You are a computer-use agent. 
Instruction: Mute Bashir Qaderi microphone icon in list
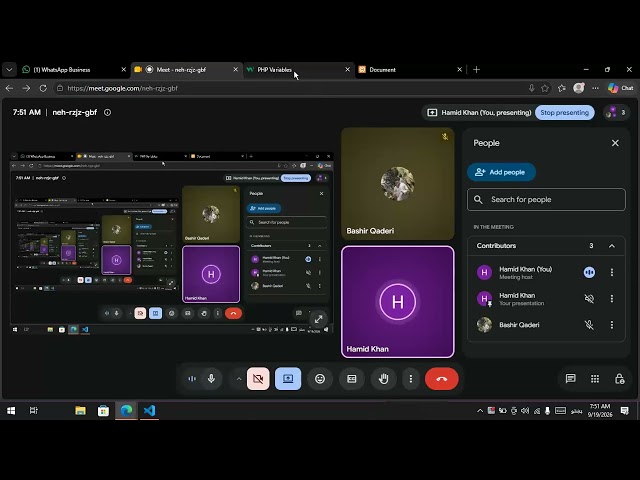click(589, 325)
